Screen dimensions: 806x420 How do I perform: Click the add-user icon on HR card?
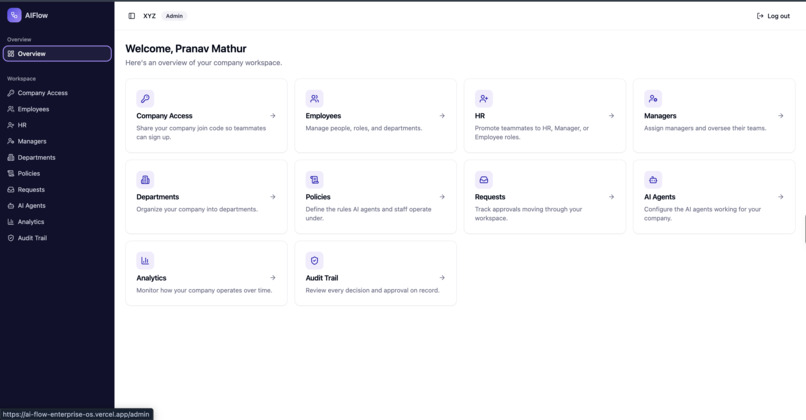(x=483, y=98)
